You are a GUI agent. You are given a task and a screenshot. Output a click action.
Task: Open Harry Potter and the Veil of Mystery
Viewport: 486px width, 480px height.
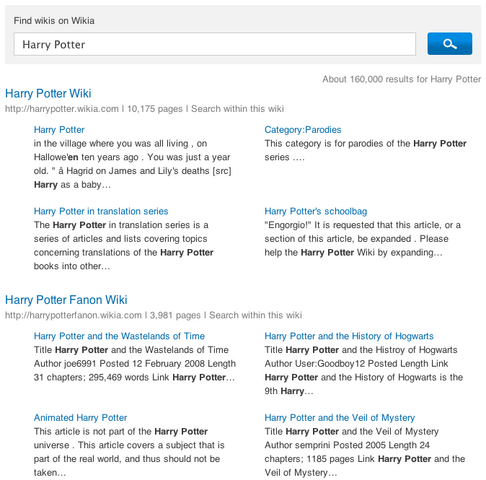[x=339, y=418]
